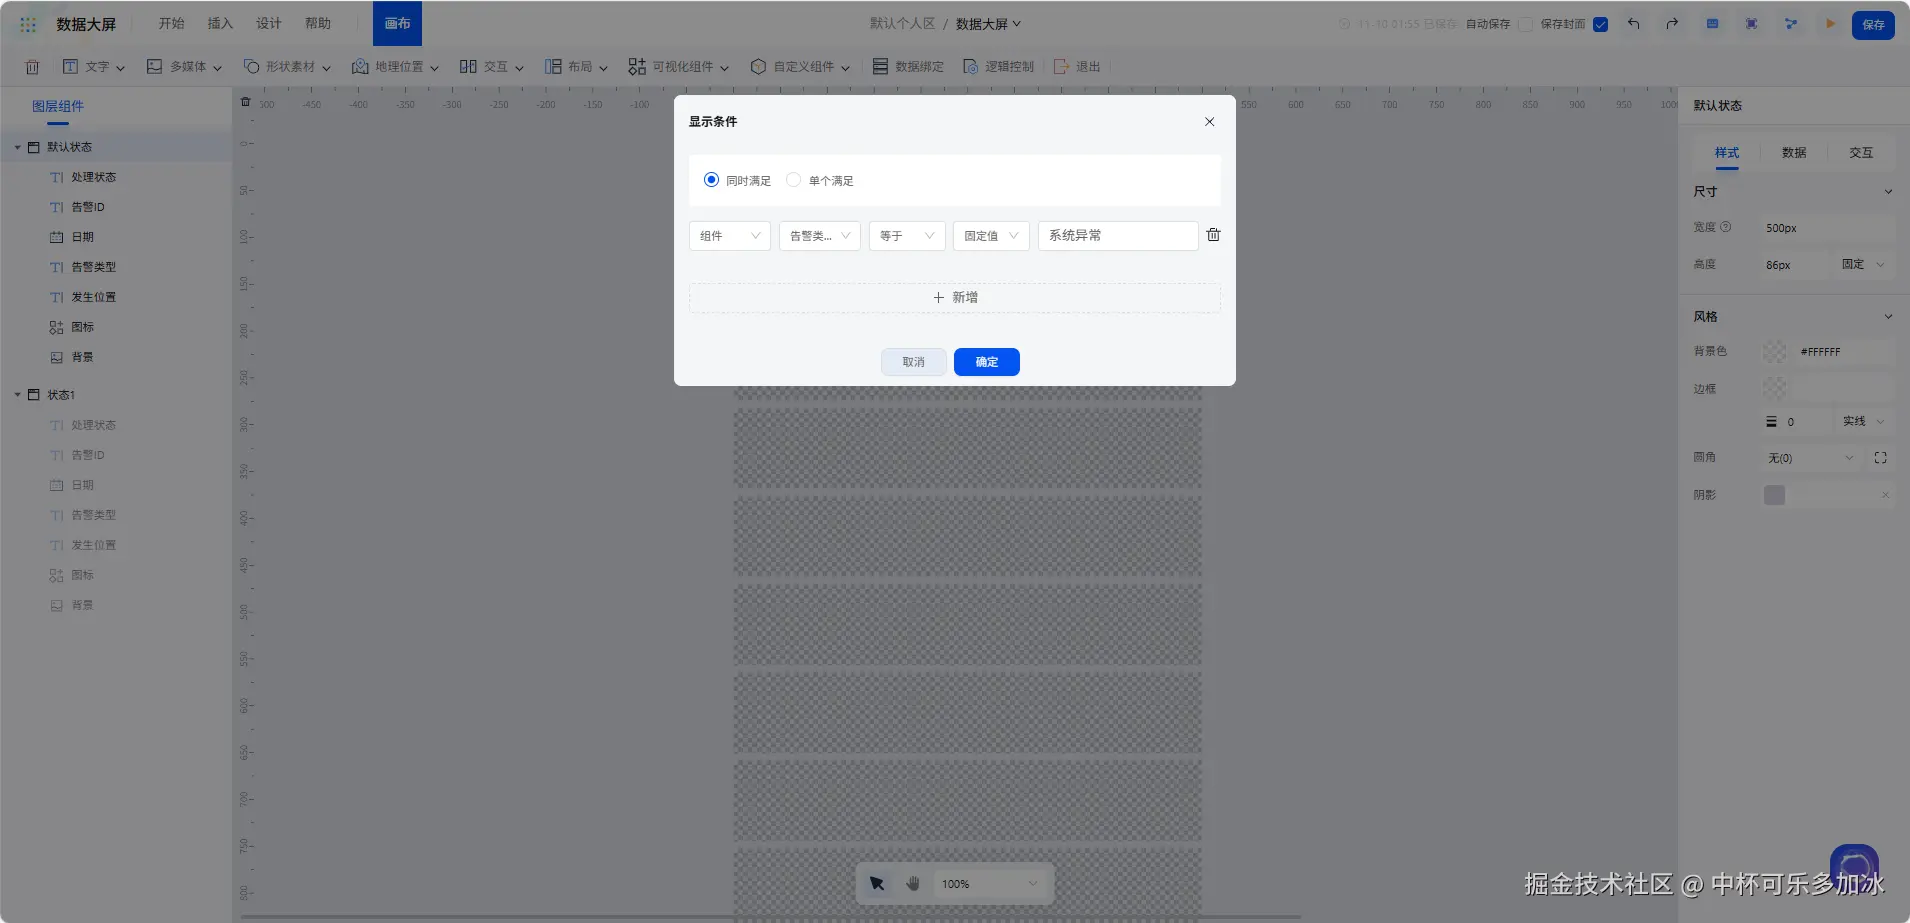Open the 固定值 dropdown
The width and height of the screenshot is (1910, 923).
click(x=991, y=236)
